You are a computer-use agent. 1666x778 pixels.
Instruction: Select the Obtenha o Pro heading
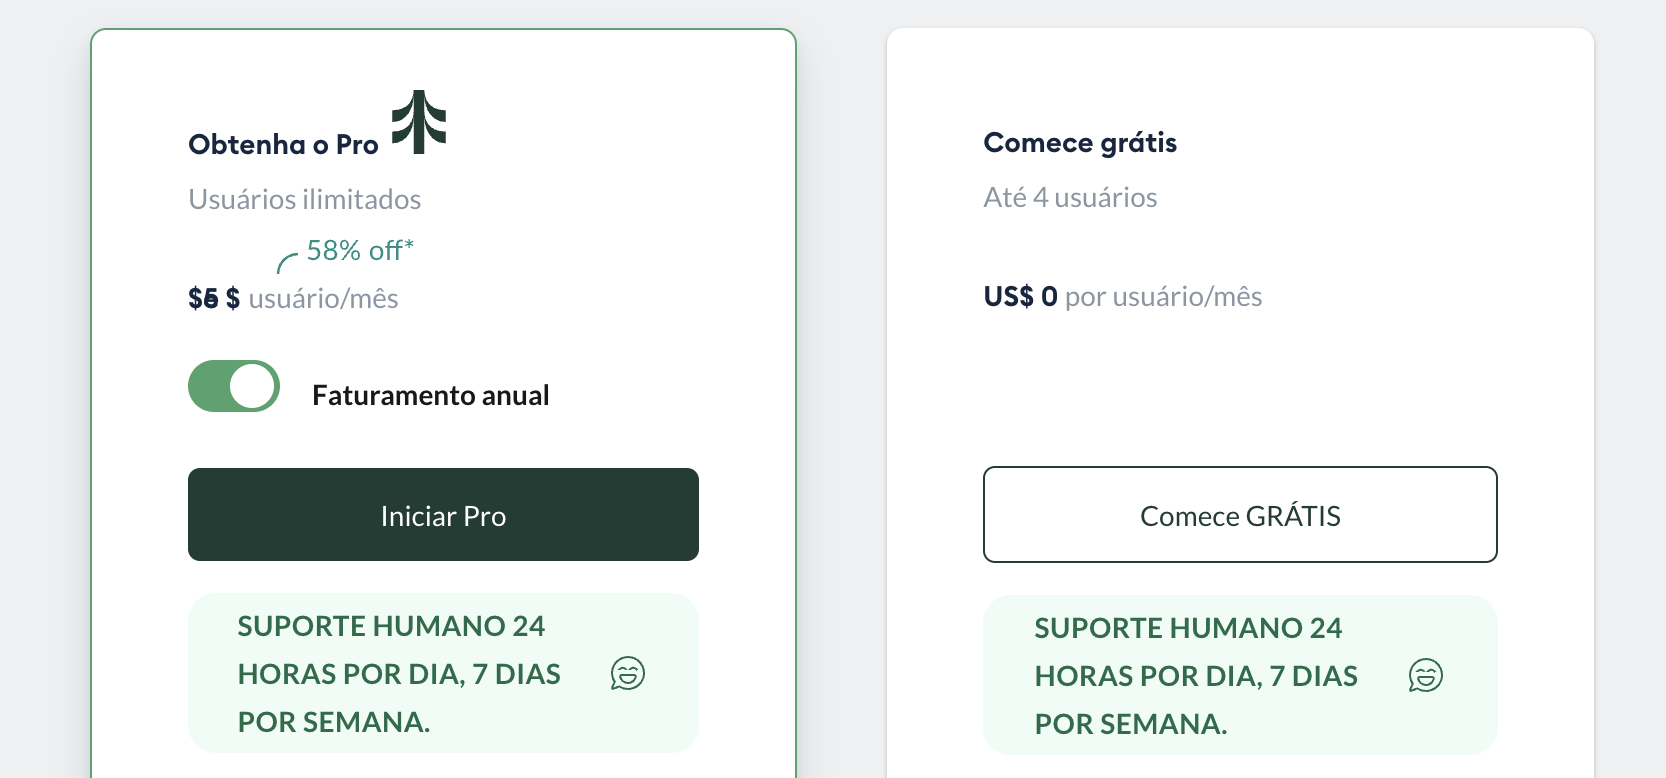pyautogui.click(x=283, y=144)
